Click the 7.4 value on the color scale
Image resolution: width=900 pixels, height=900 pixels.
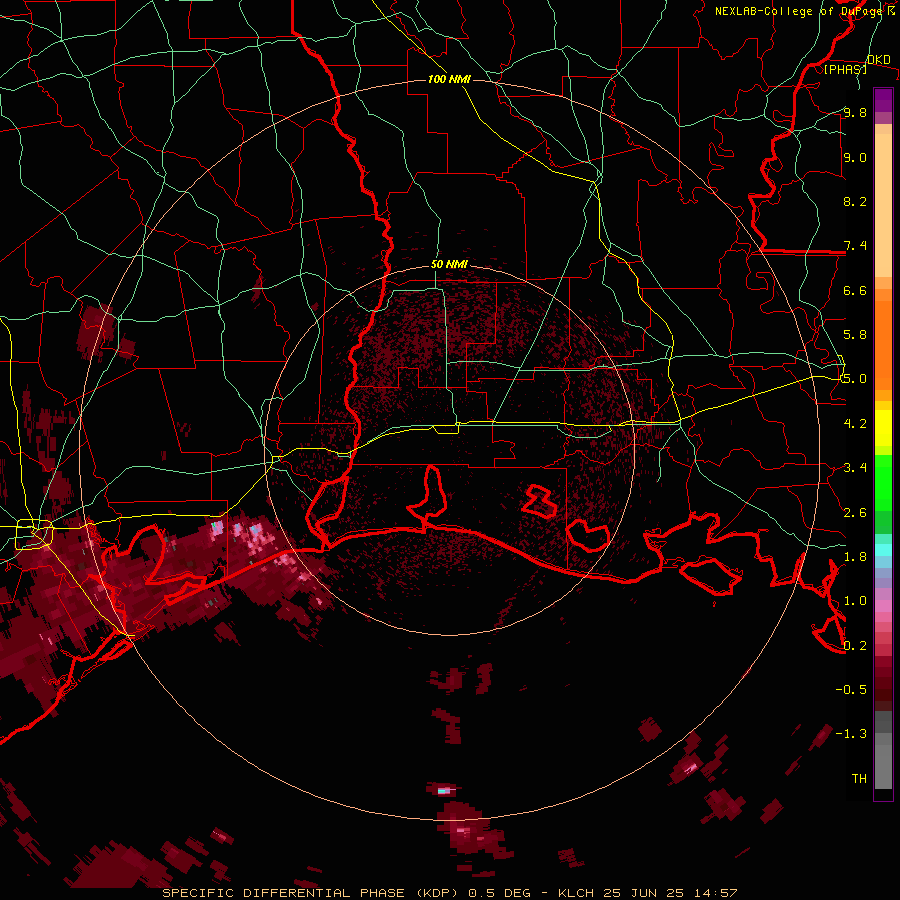pyautogui.click(x=855, y=246)
